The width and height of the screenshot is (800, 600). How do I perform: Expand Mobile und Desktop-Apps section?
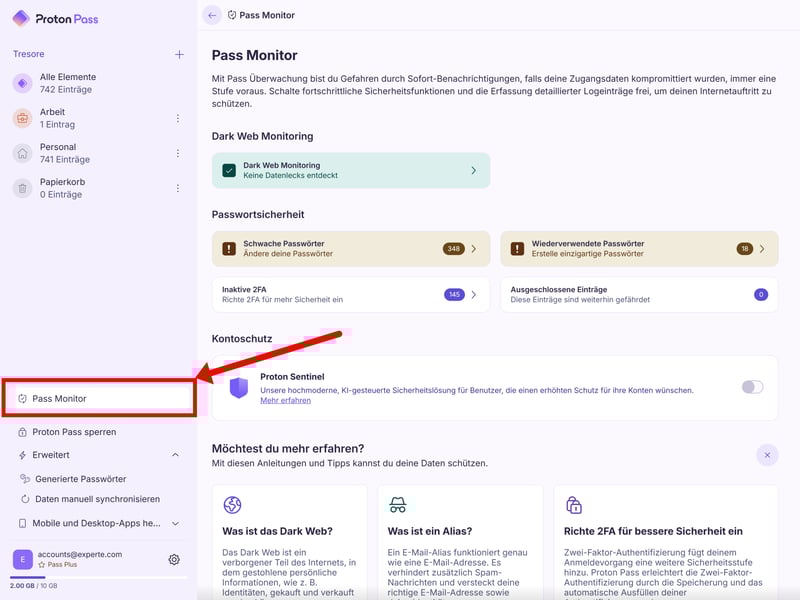point(176,523)
